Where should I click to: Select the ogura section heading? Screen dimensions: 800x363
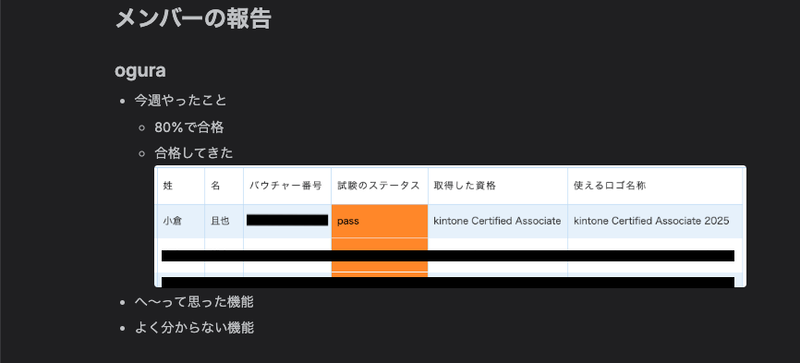[140, 71]
